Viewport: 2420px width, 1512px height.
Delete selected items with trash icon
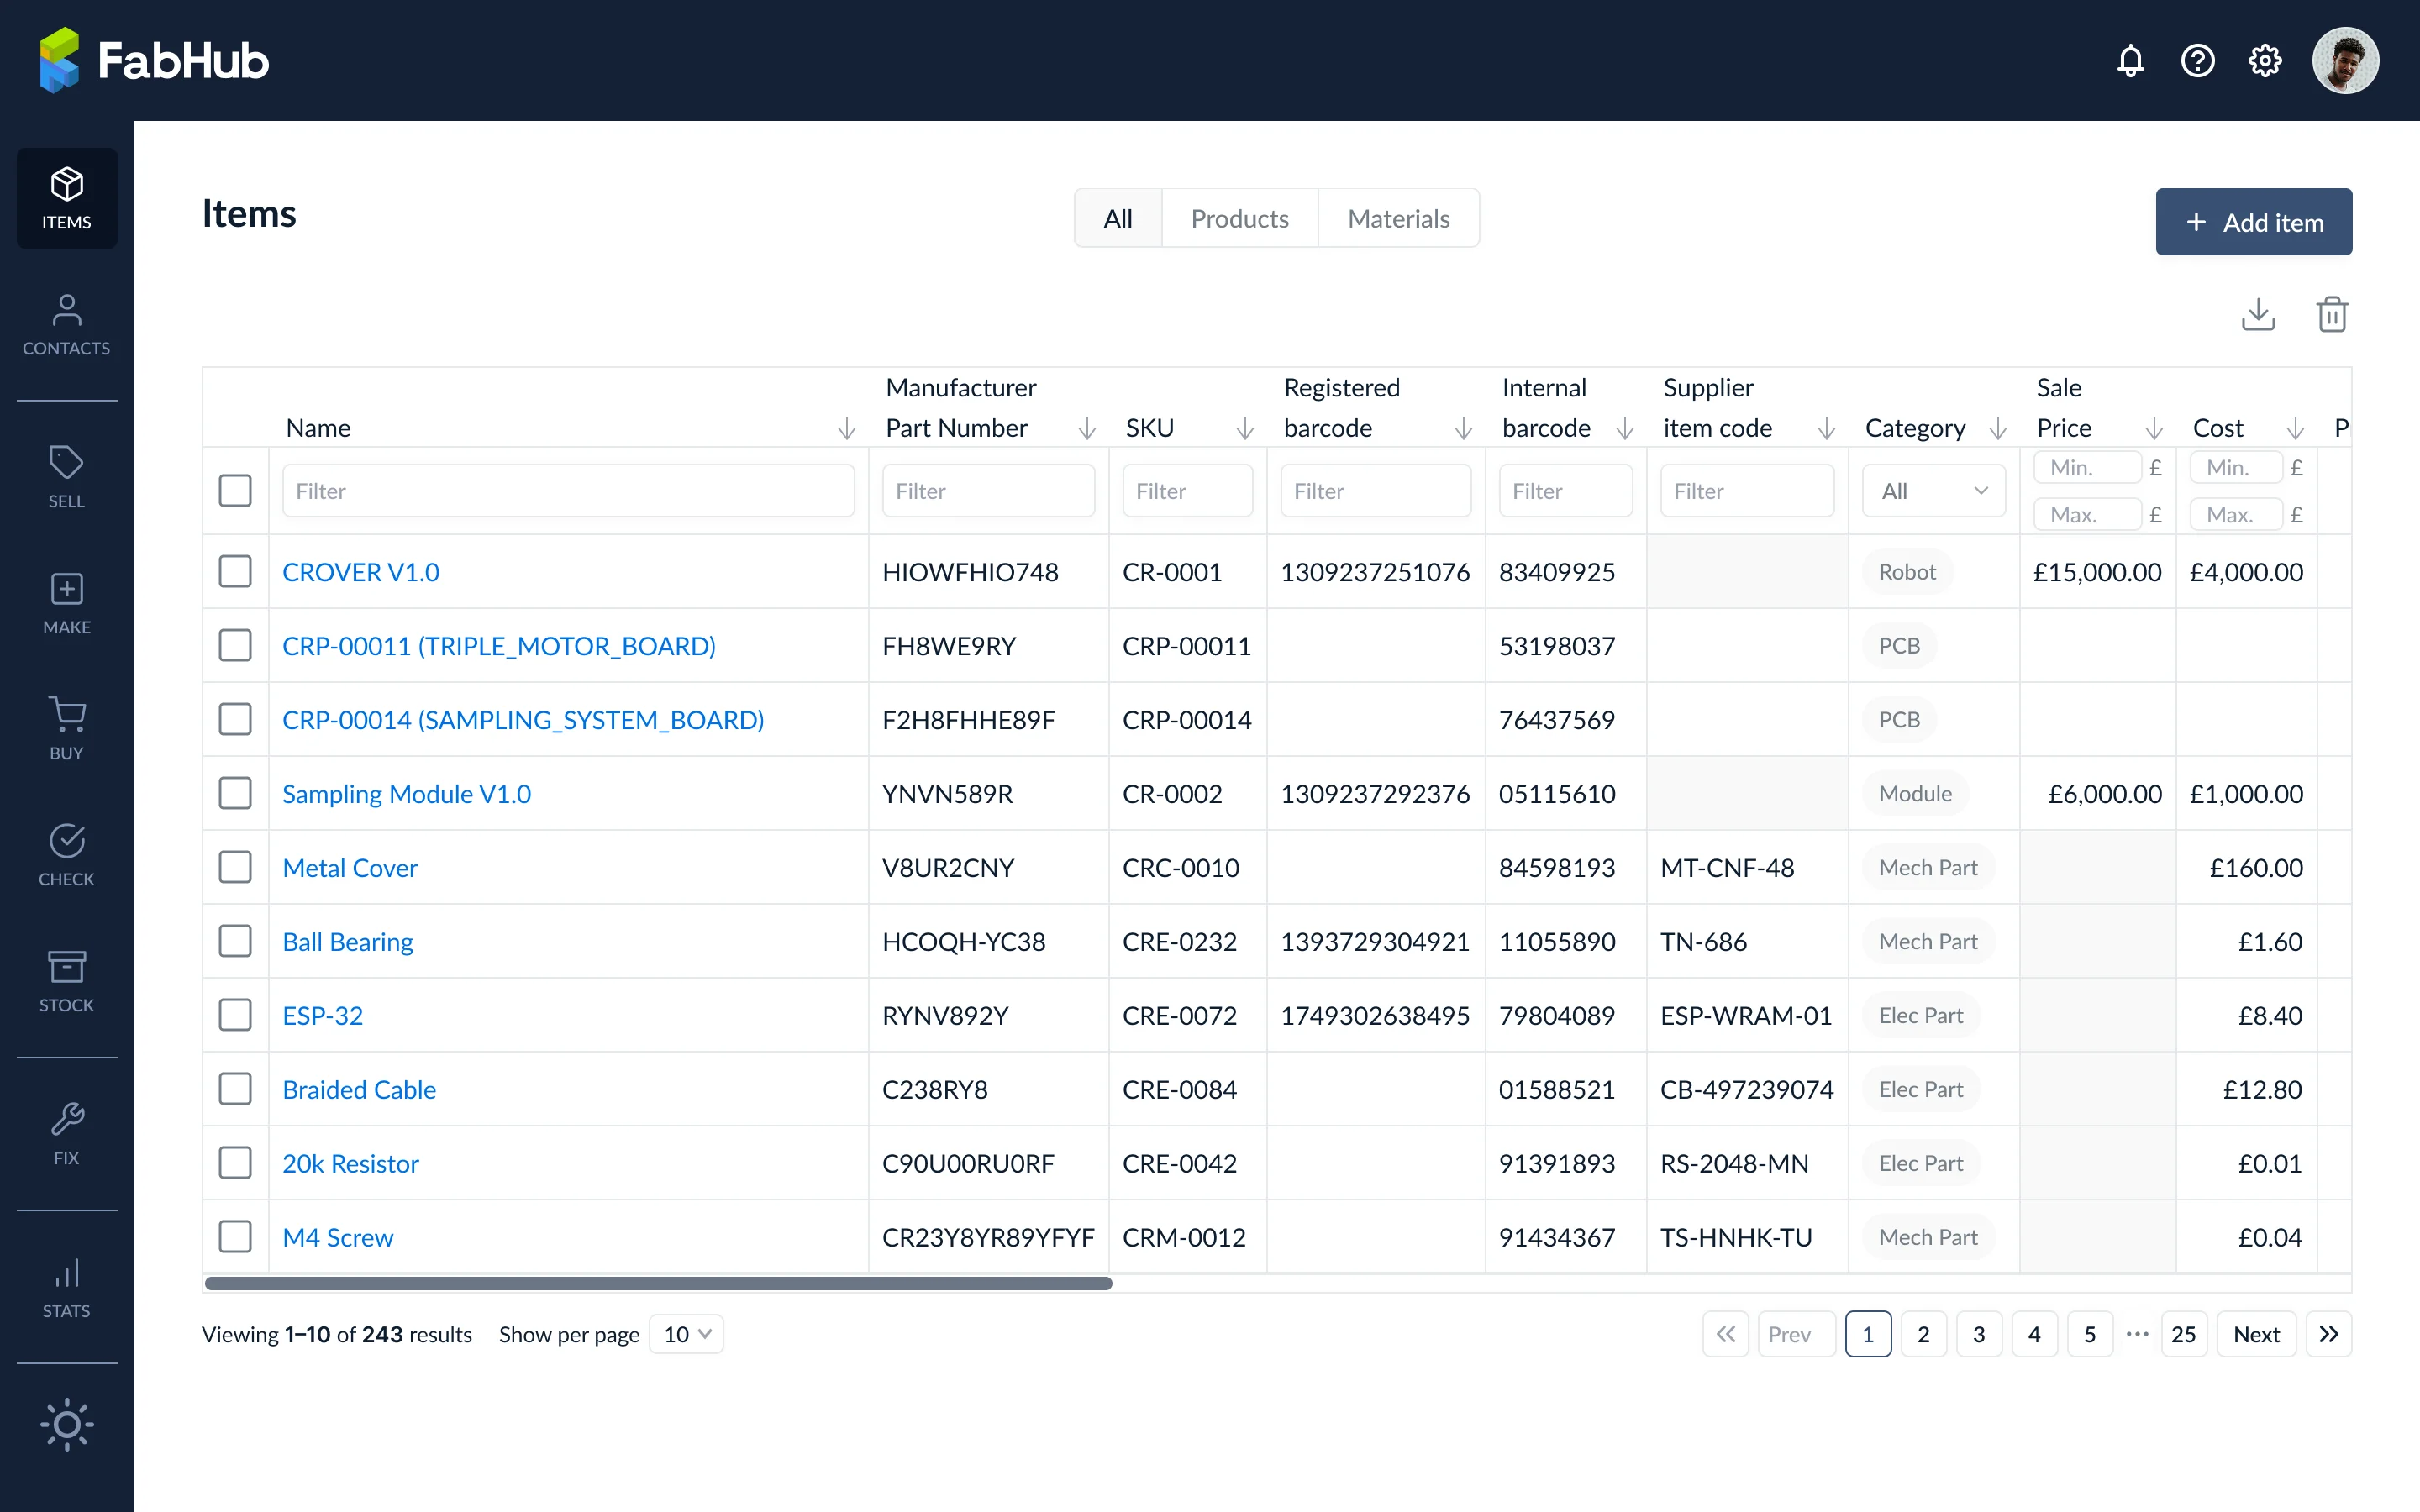2332,314
